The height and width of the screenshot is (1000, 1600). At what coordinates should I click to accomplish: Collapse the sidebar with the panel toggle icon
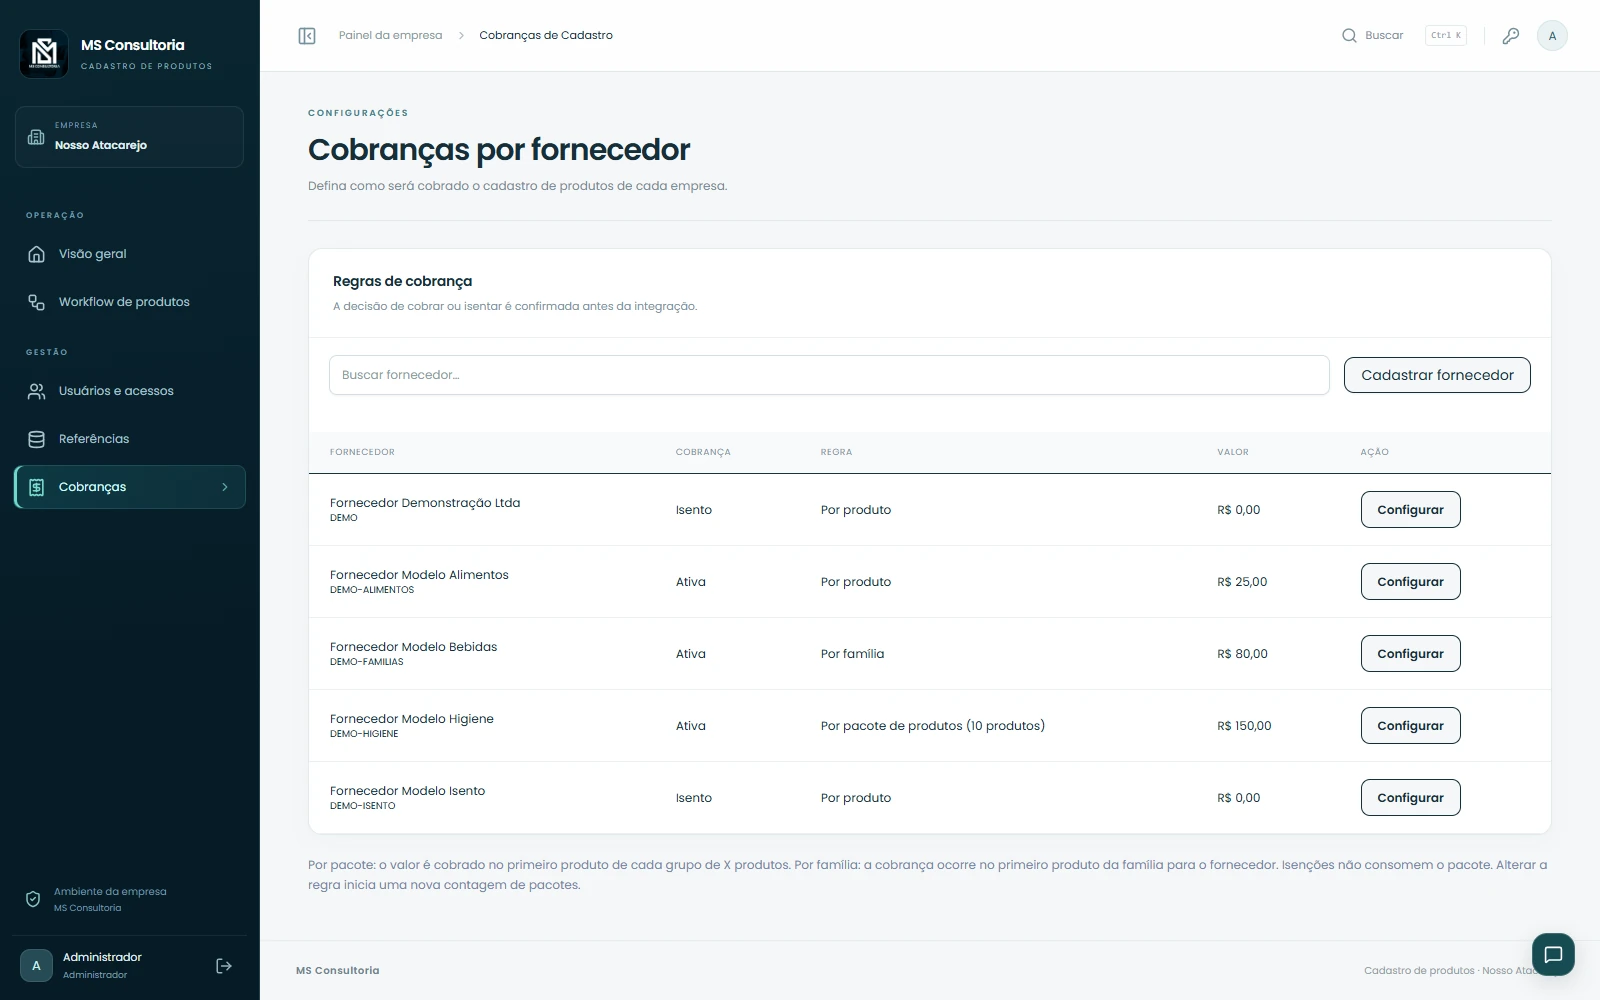(307, 36)
